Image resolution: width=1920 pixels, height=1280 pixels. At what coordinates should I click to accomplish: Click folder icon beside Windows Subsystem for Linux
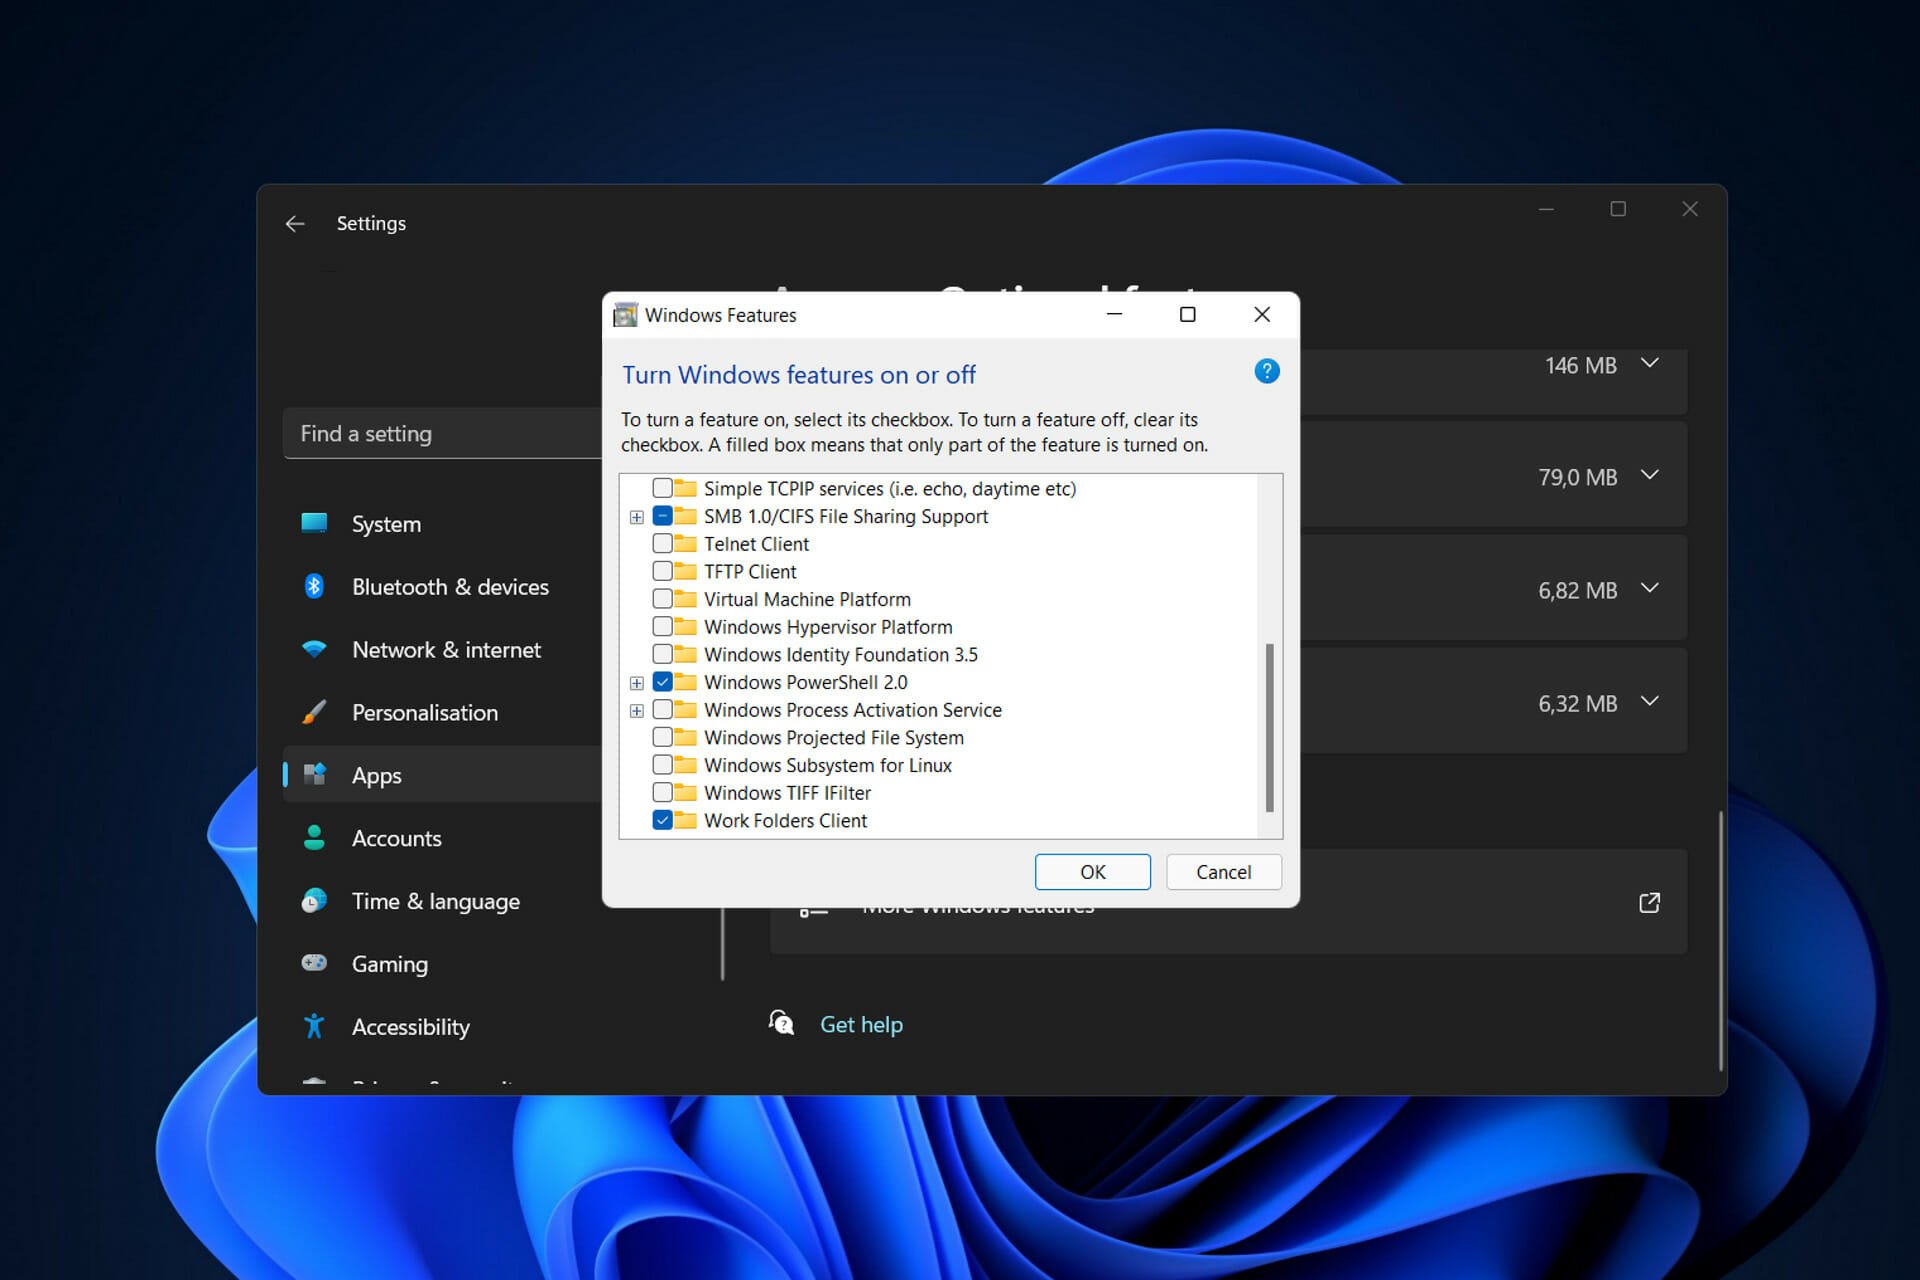click(685, 765)
